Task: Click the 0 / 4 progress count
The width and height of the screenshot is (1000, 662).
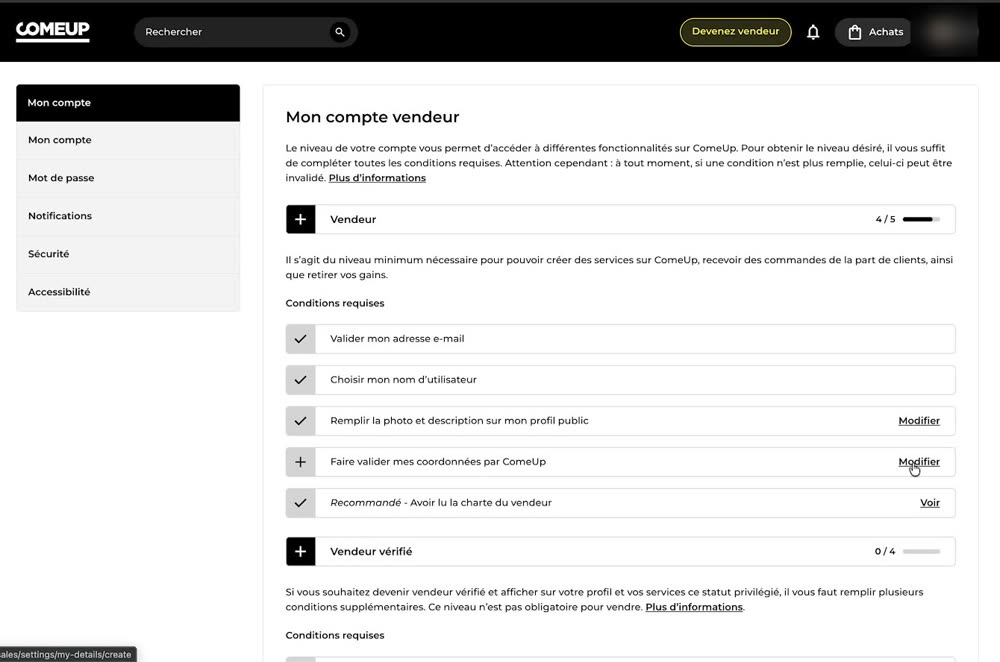Action: point(885,552)
